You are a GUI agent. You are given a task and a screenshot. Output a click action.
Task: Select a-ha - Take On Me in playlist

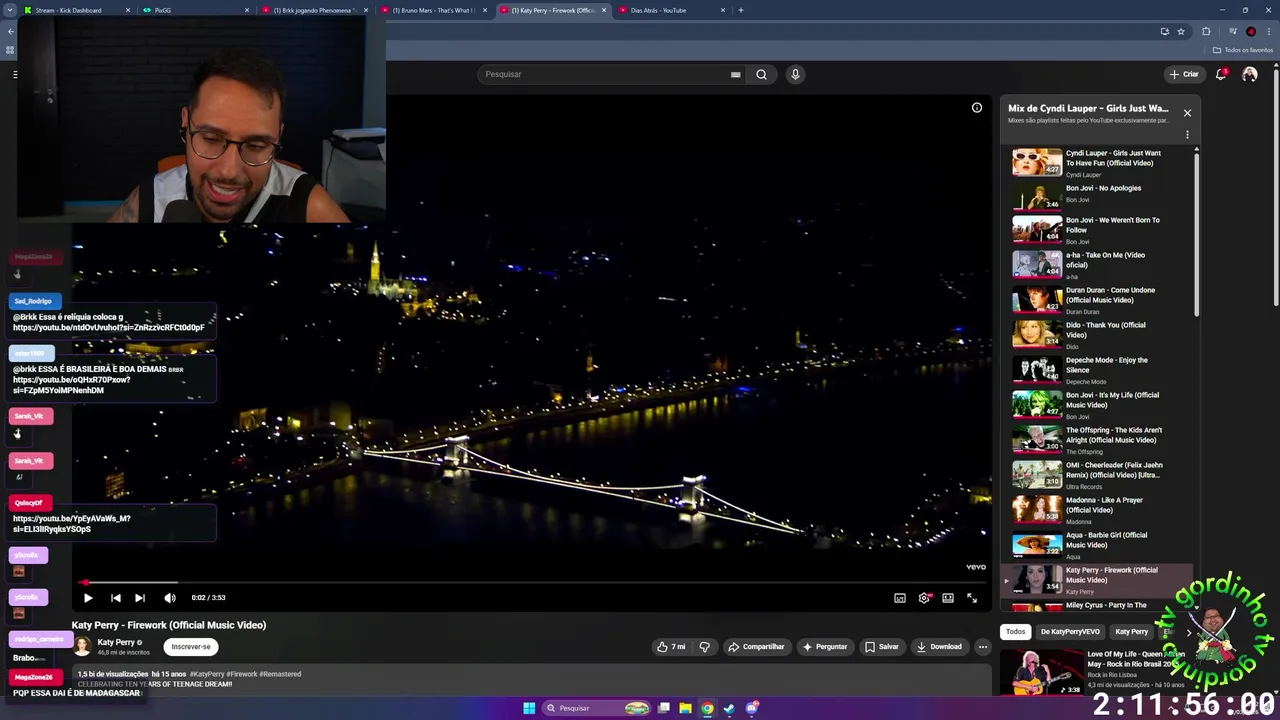click(x=1100, y=265)
